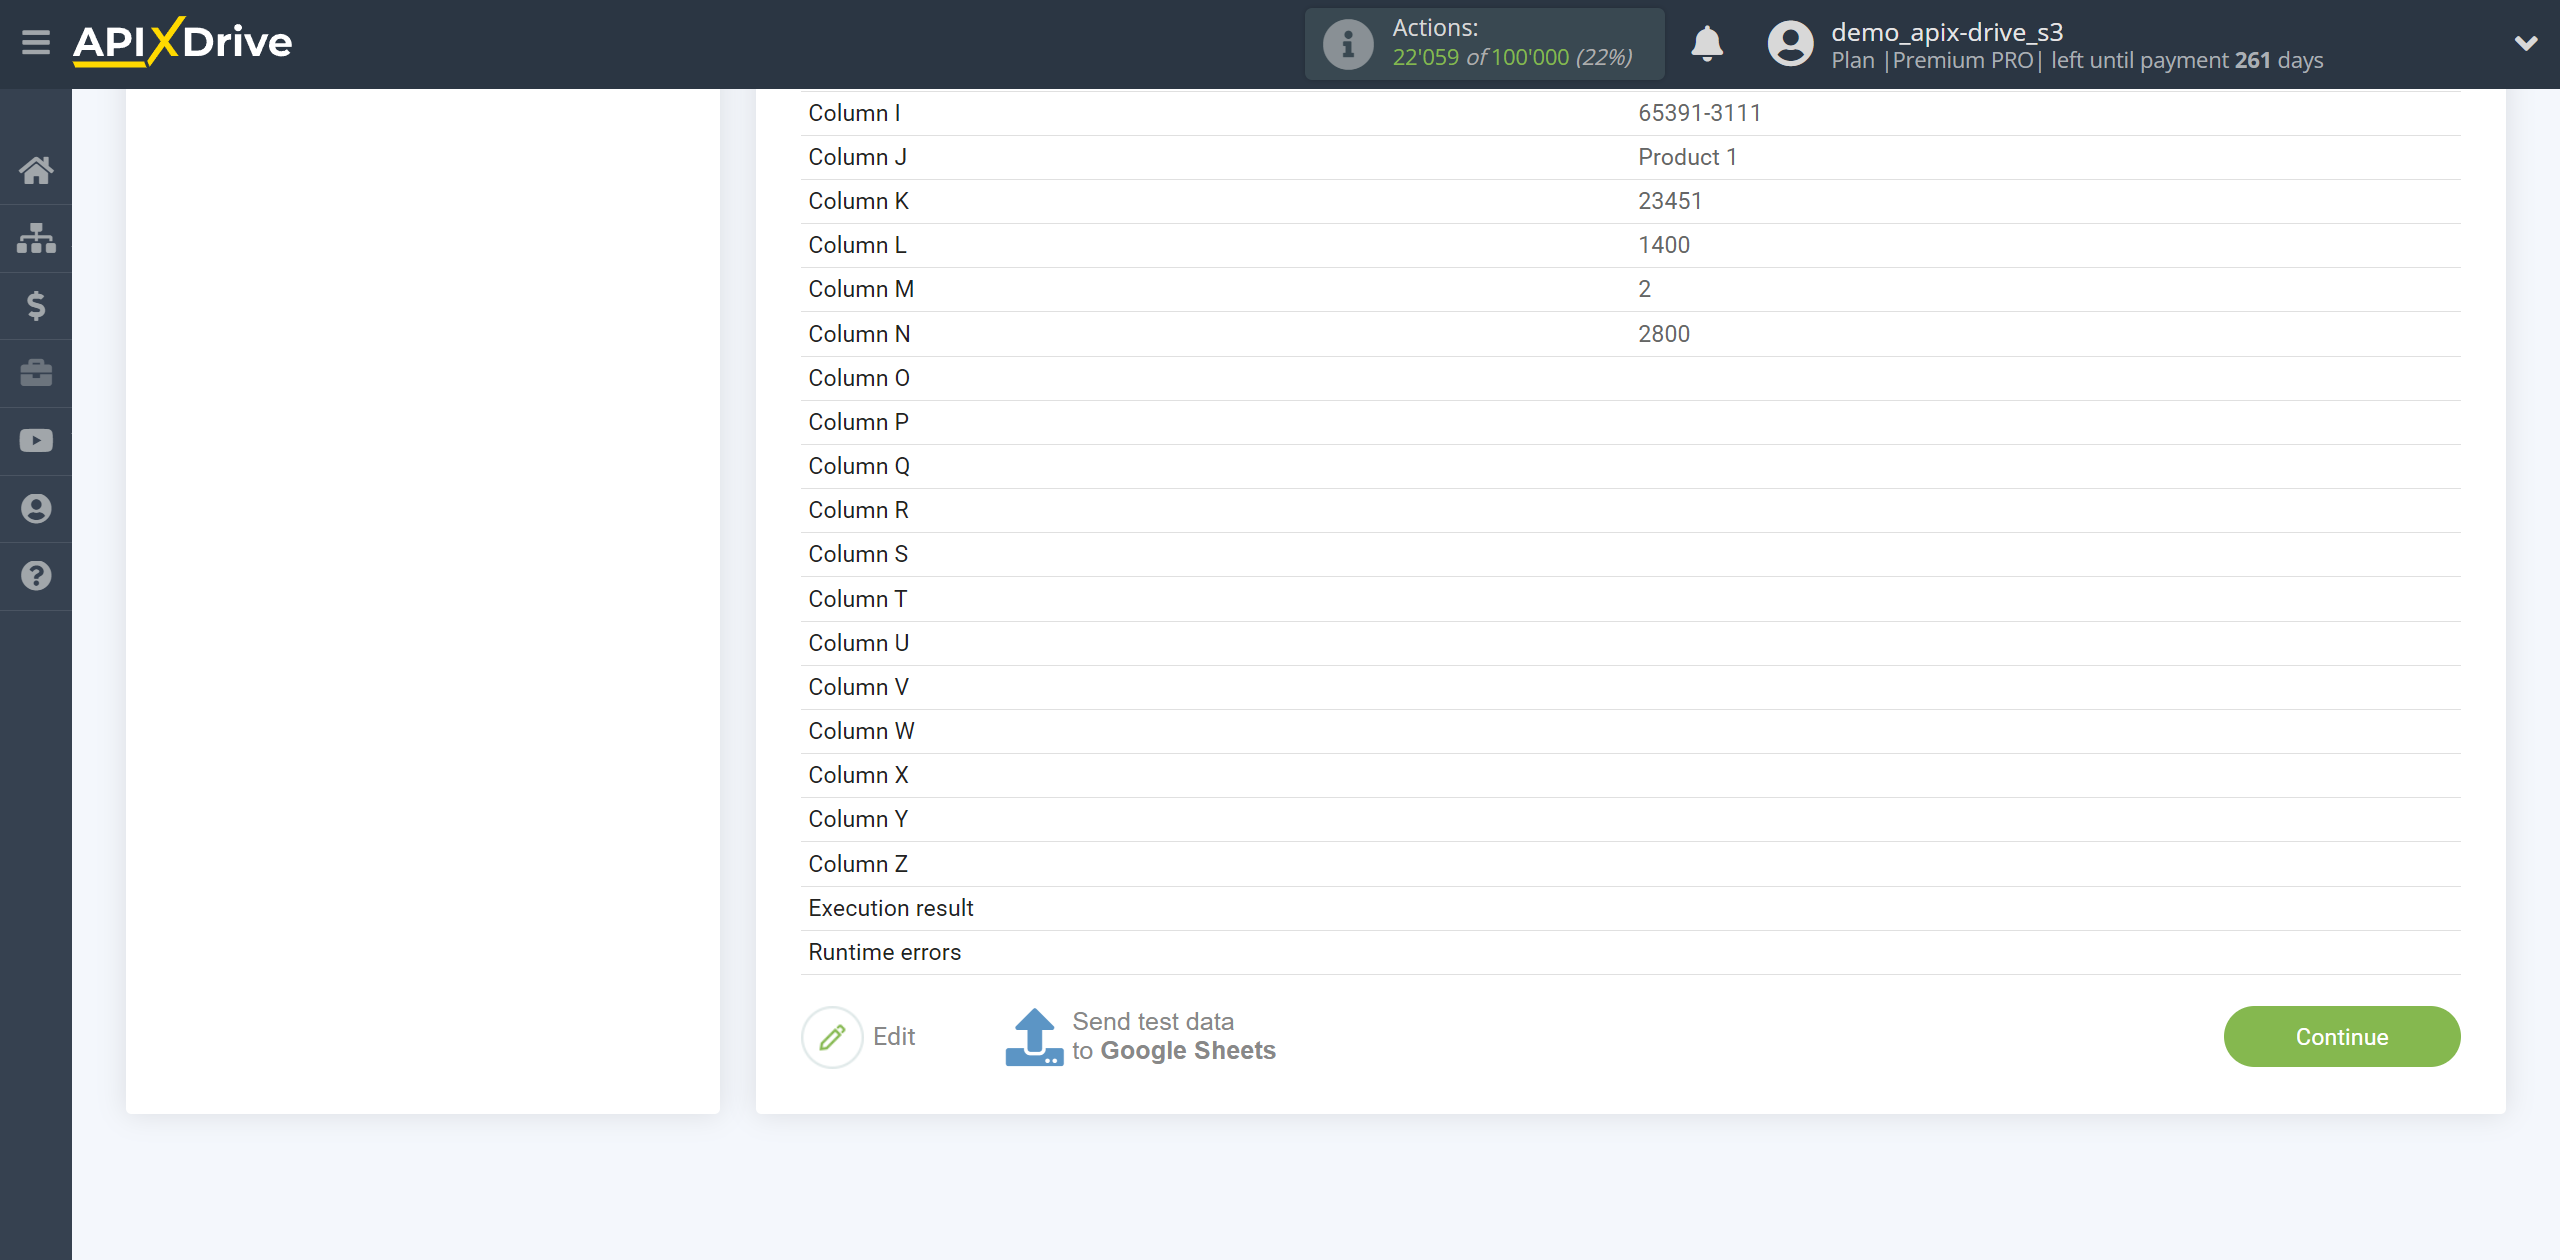The width and height of the screenshot is (2560, 1260).
Task: Select value 2800
Action: [x=1664, y=334]
